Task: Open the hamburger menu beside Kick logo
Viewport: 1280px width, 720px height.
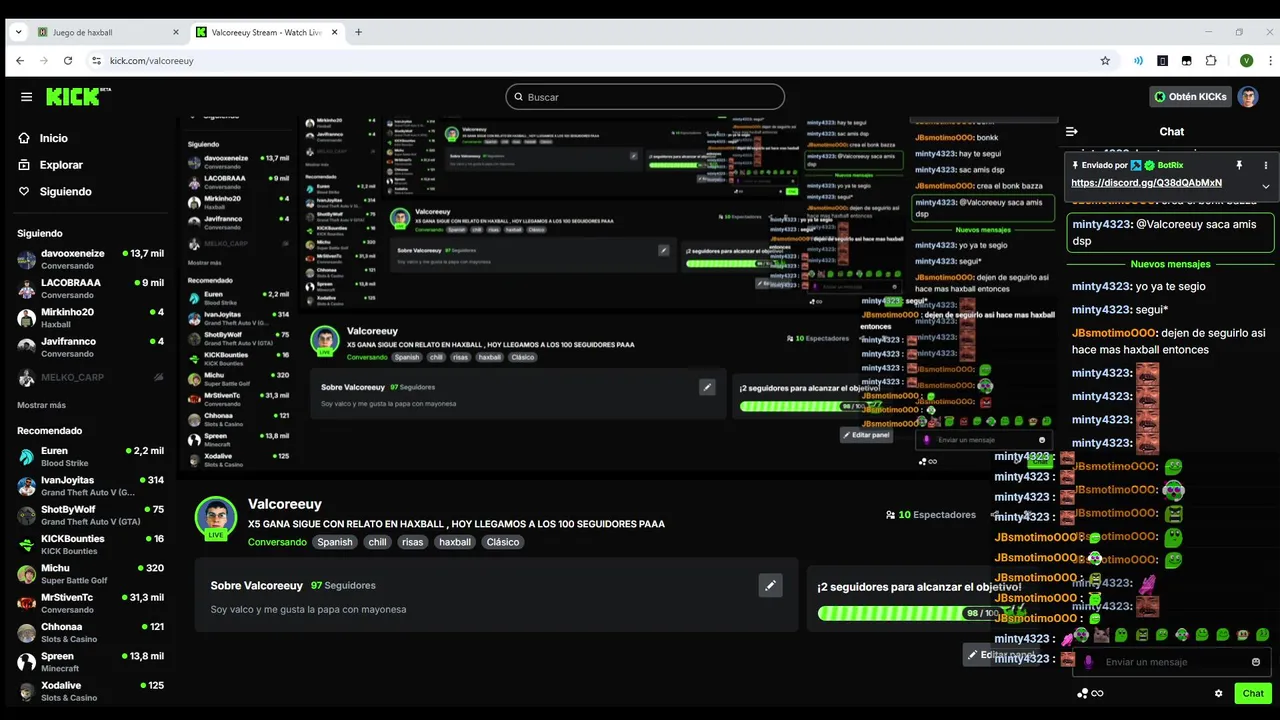Action: coord(26,97)
